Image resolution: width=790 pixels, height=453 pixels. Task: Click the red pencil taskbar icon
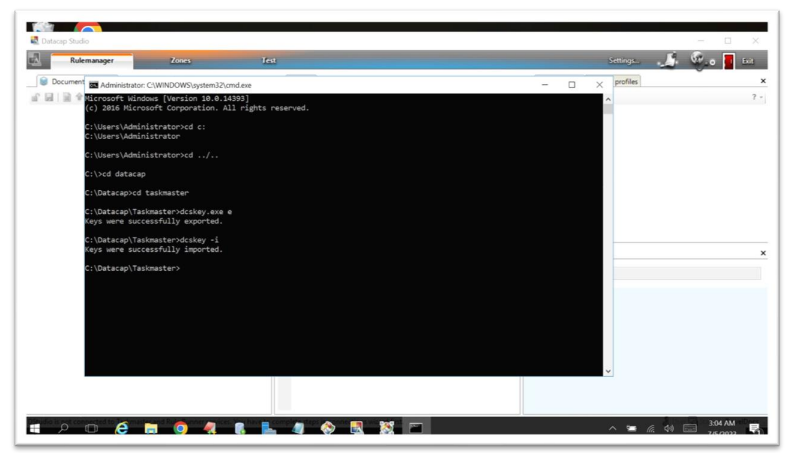coord(210,428)
